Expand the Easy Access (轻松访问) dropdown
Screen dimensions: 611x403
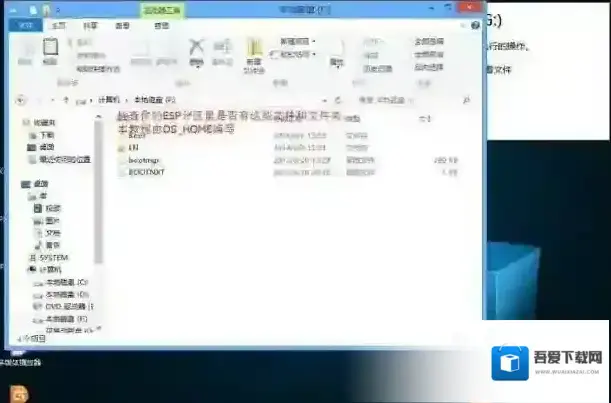pos(298,51)
